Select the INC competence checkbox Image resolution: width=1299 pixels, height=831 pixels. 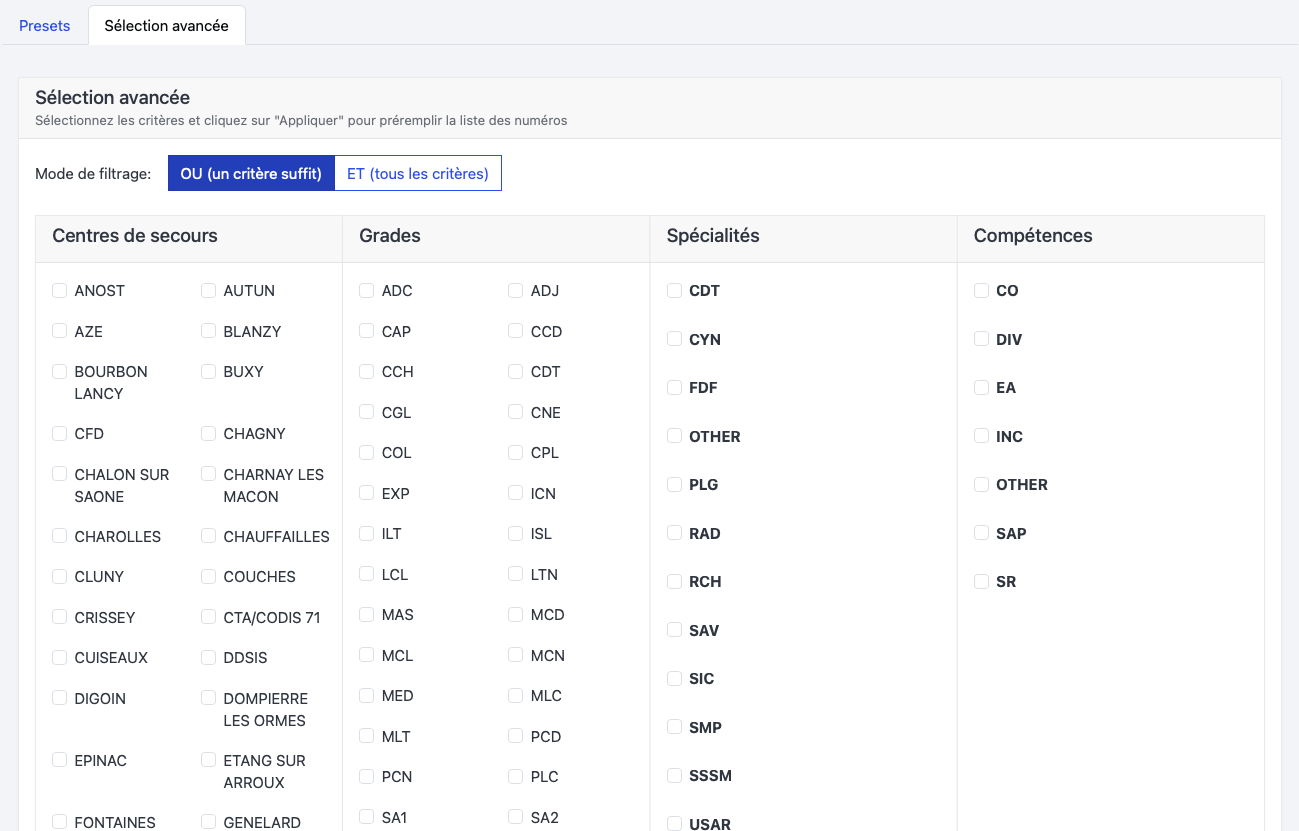982,436
